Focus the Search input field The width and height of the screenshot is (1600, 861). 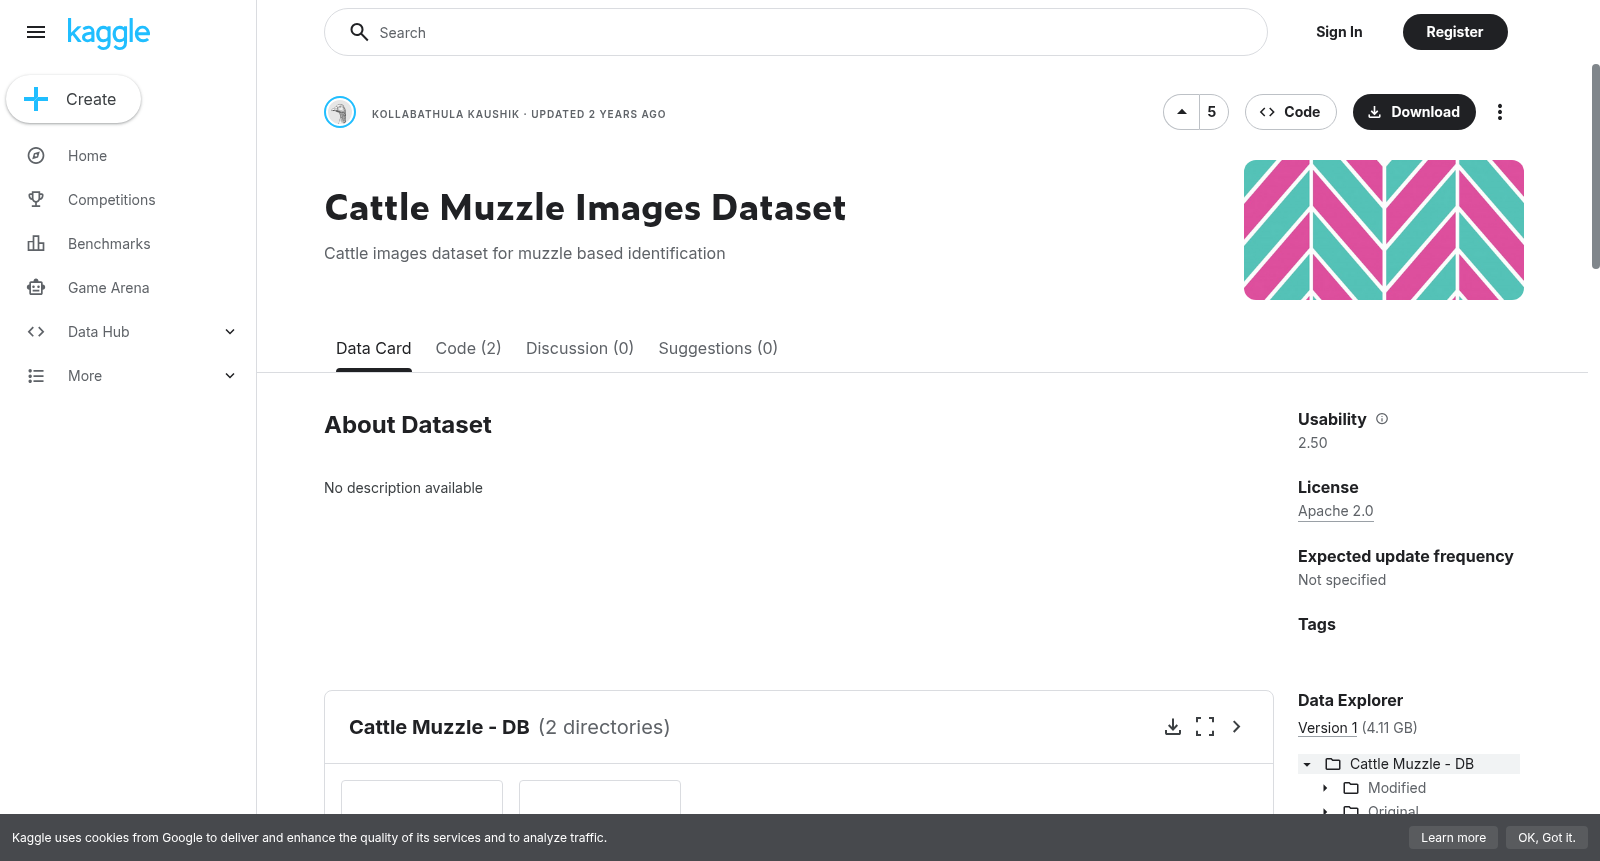tap(796, 32)
